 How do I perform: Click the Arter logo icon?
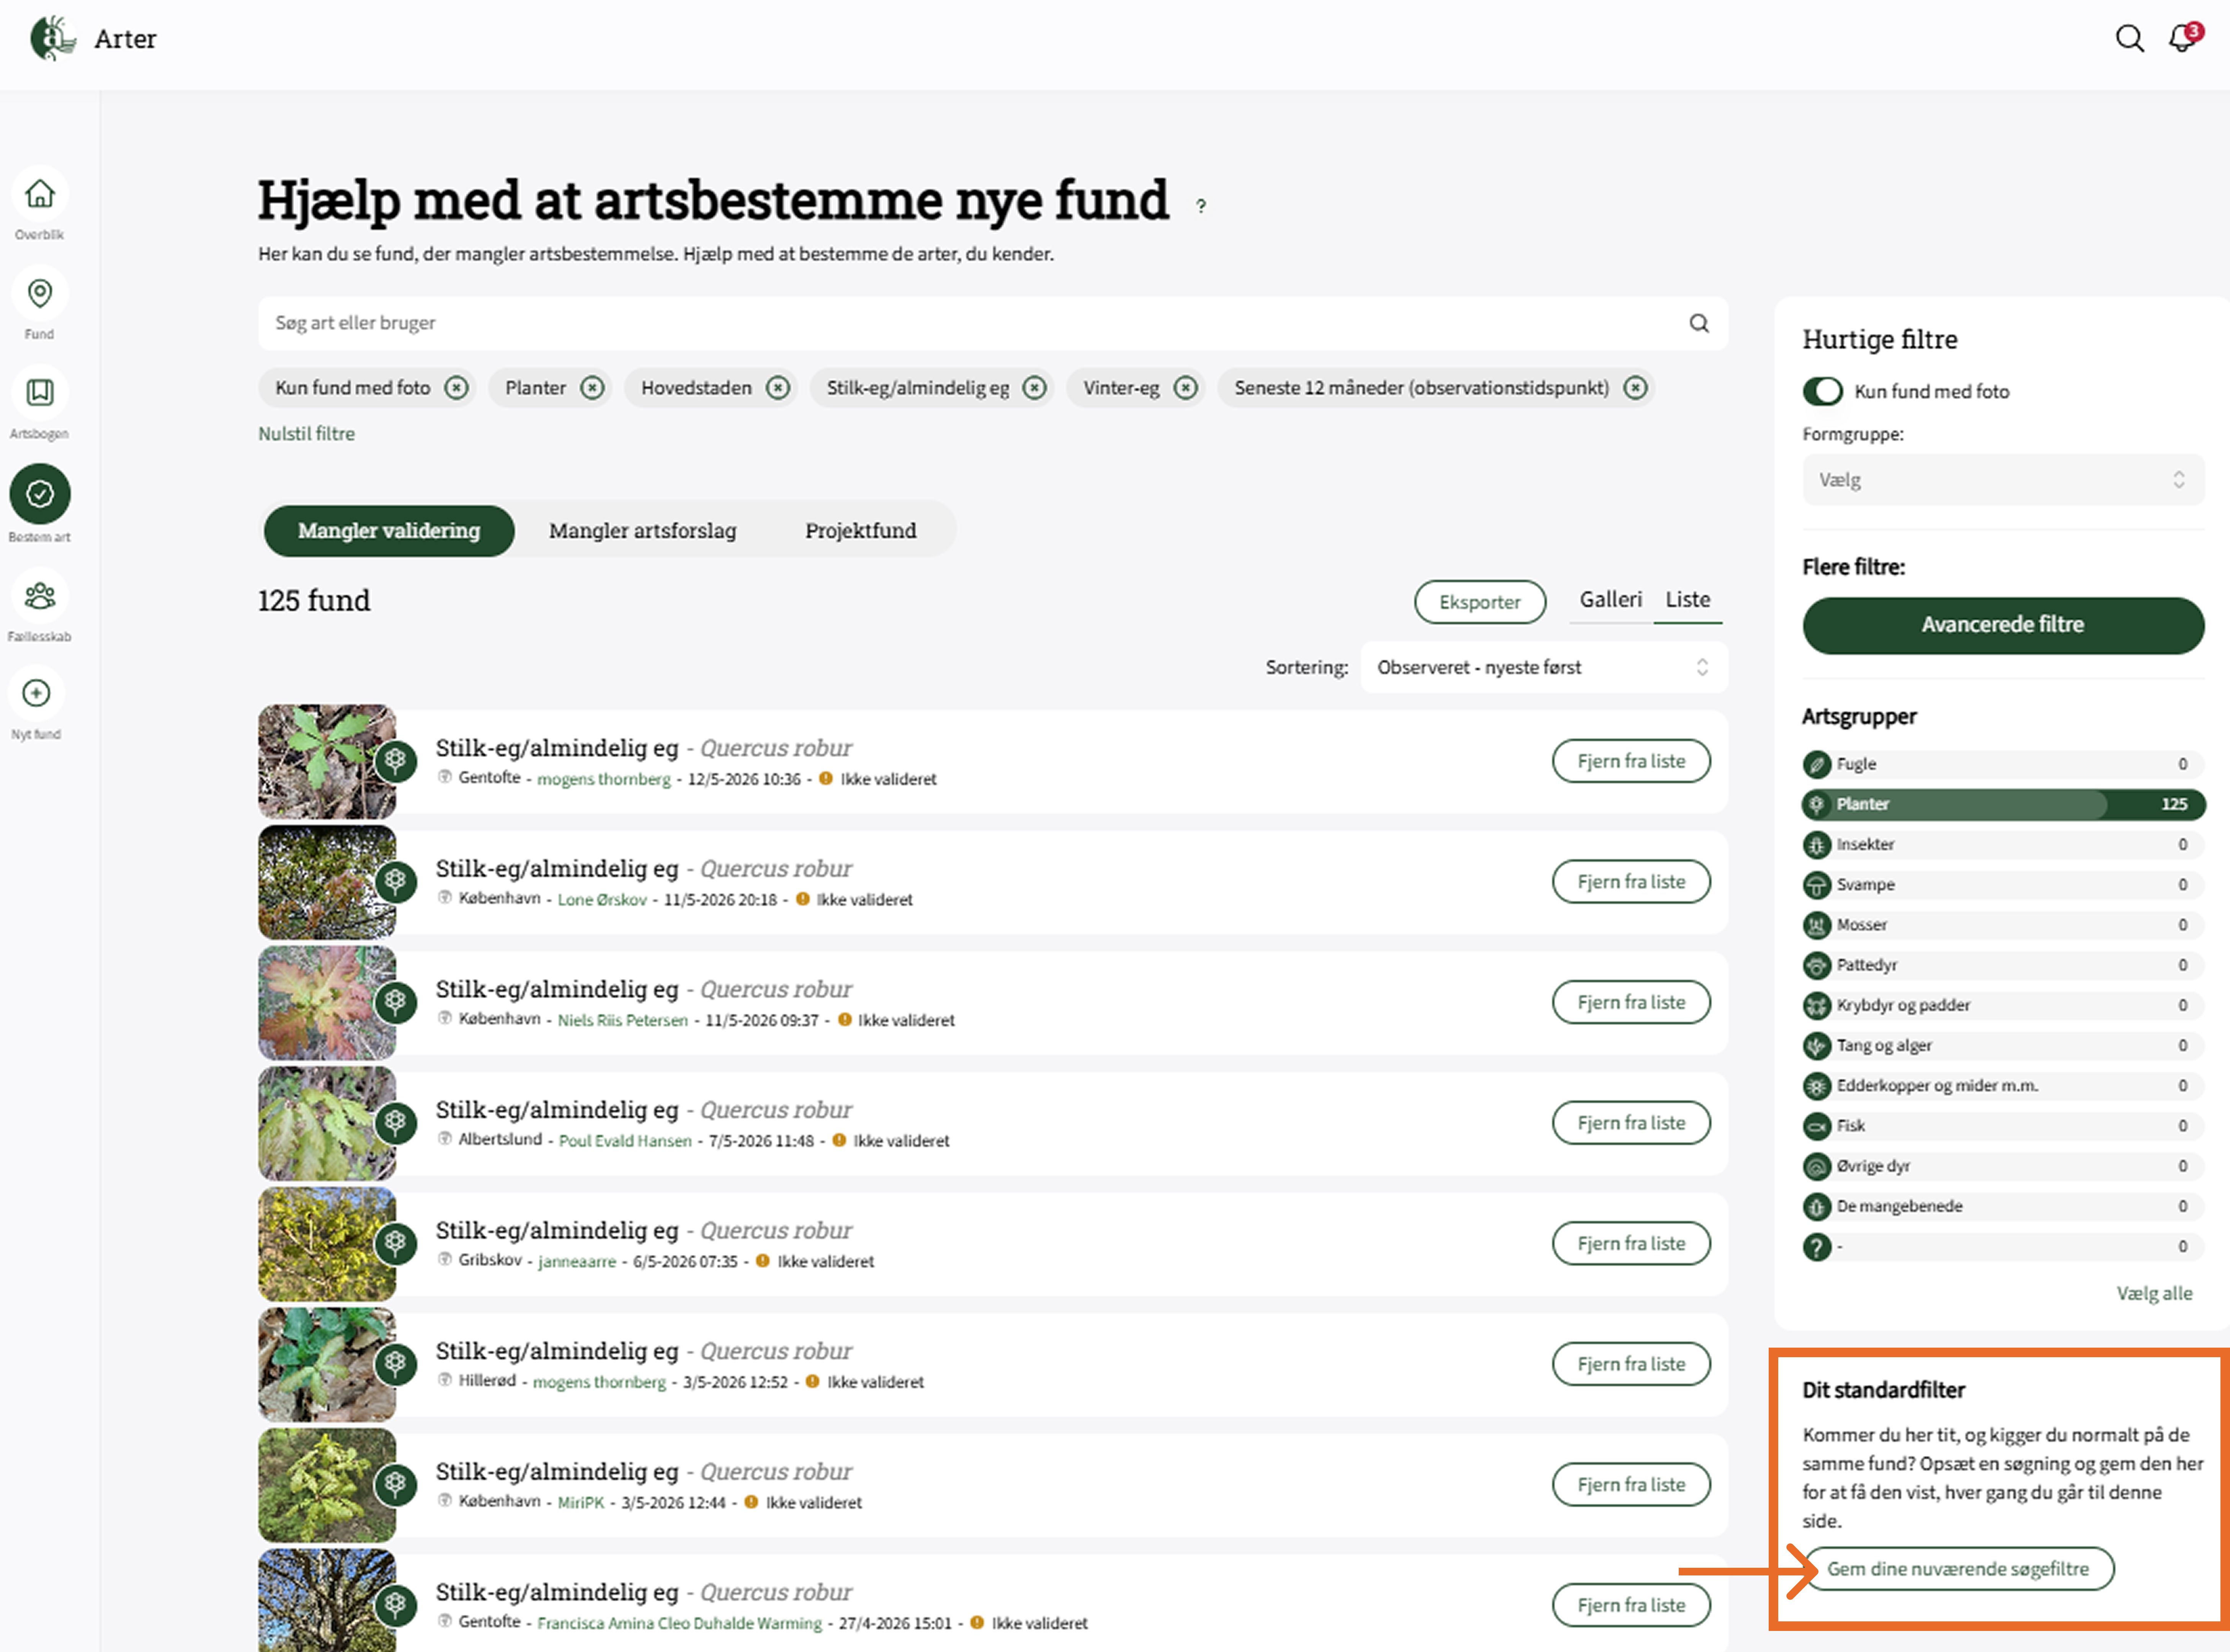[x=53, y=39]
